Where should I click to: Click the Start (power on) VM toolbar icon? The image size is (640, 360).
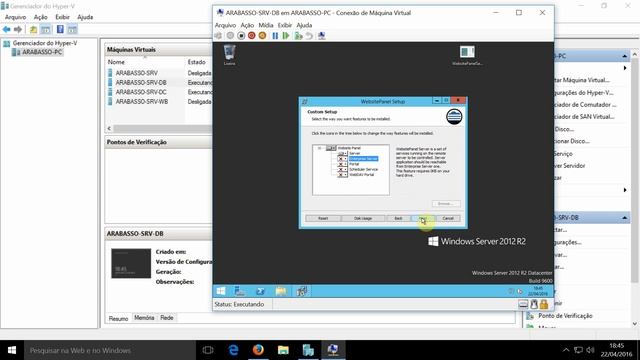tap(230, 36)
